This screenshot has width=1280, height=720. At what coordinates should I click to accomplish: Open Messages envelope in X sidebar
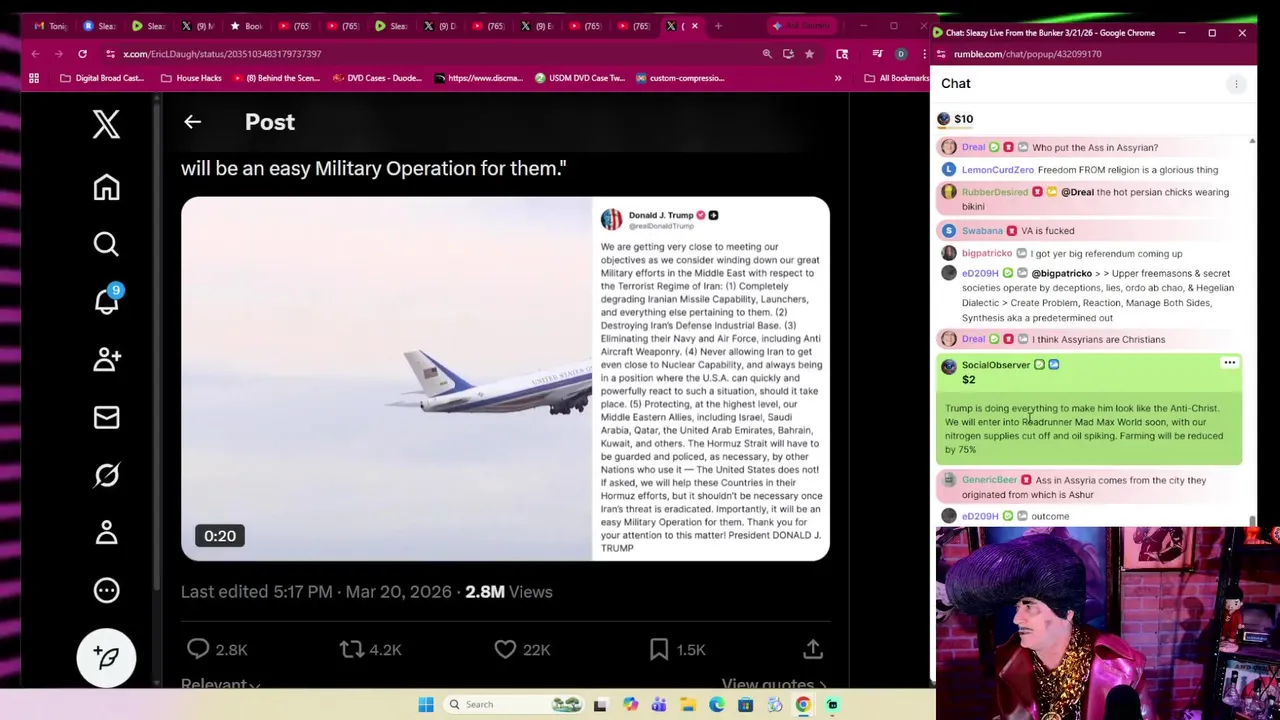click(106, 417)
